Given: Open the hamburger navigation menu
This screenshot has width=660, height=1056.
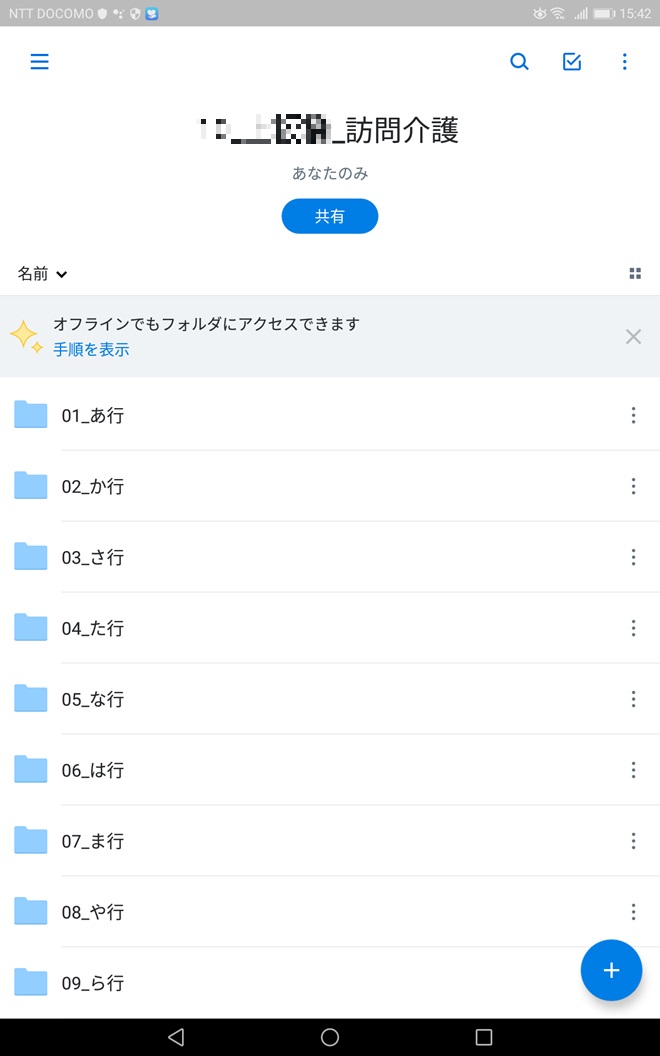Looking at the screenshot, I should [39, 62].
